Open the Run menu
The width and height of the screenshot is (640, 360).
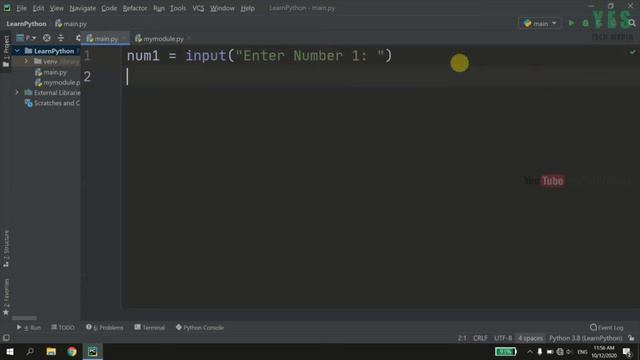click(159, 8)
